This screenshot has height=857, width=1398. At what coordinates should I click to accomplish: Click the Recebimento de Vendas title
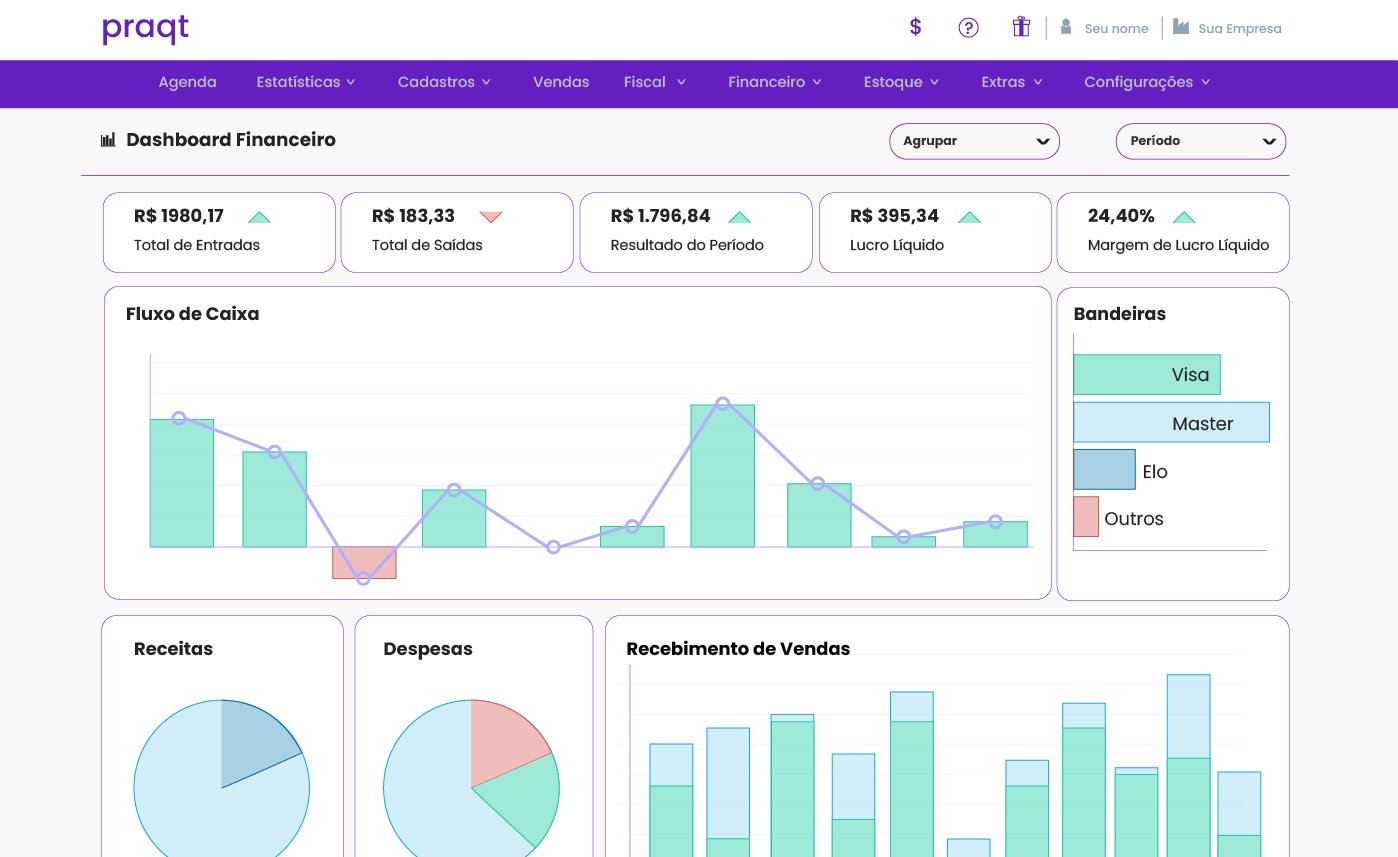click(x=738, y=649)
